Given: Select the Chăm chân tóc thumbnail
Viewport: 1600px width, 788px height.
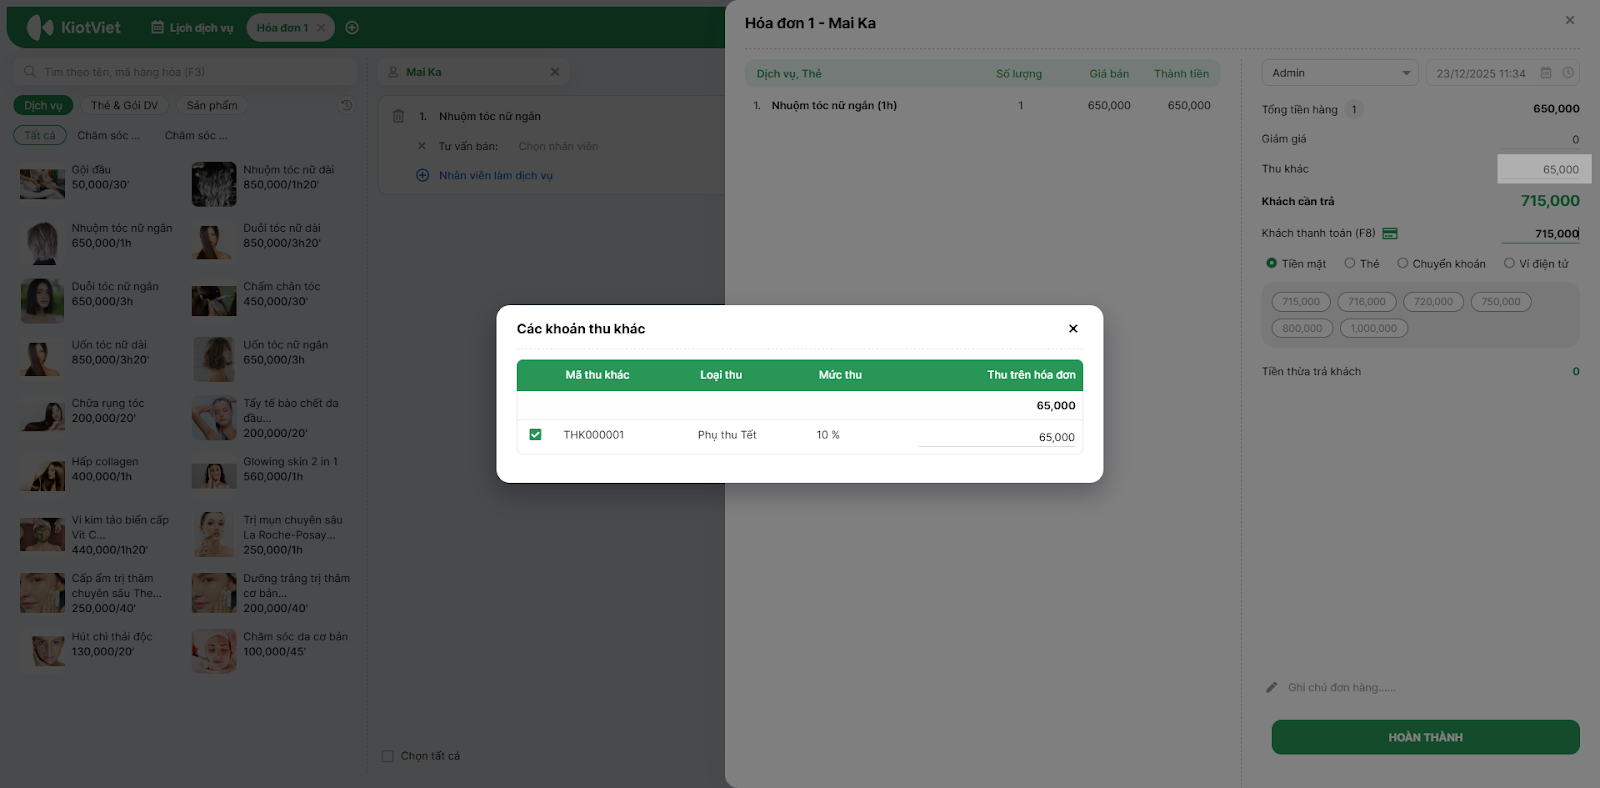Looking at the screenshot, I should 214,301.
